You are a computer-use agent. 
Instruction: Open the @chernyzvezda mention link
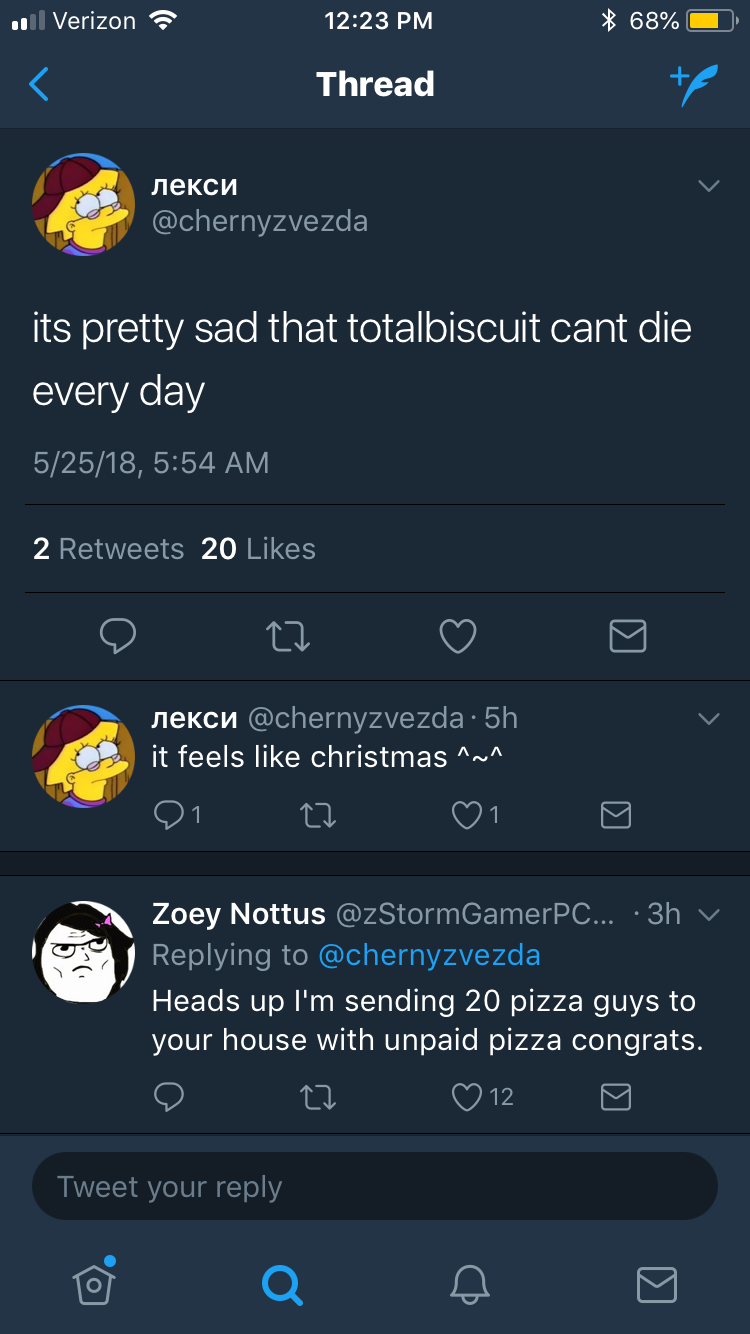click(x=429, y=955)
